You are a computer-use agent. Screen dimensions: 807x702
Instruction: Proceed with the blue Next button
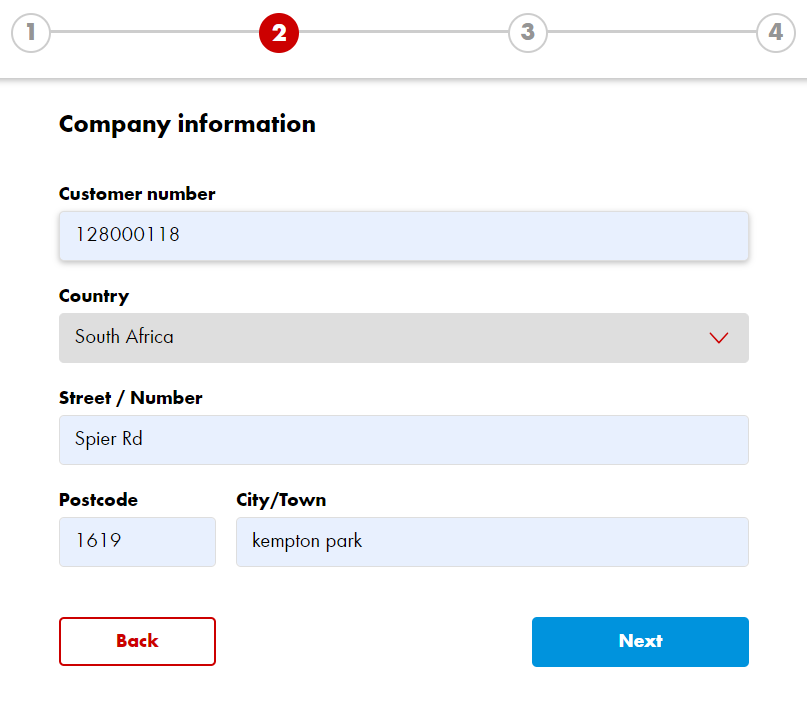pos(640,641)
